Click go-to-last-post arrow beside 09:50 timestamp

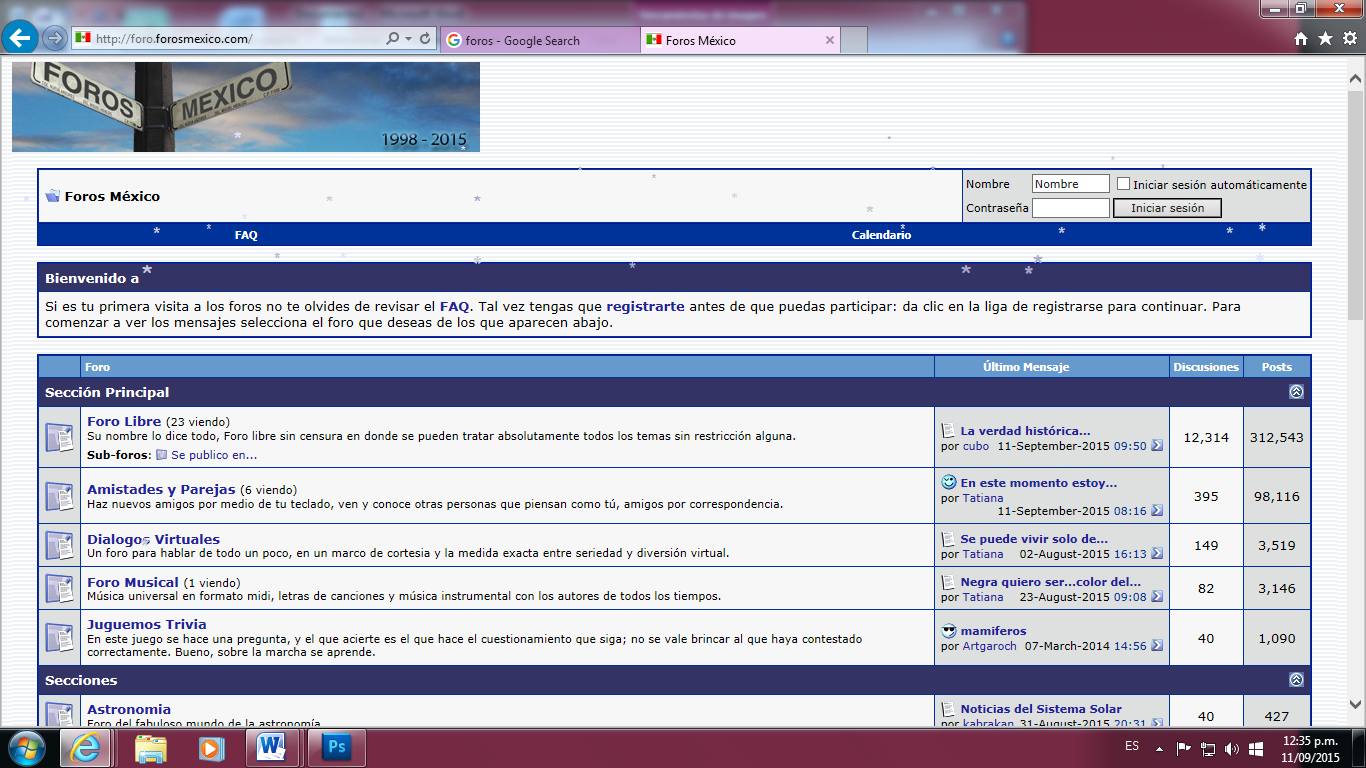point(1157,446)
